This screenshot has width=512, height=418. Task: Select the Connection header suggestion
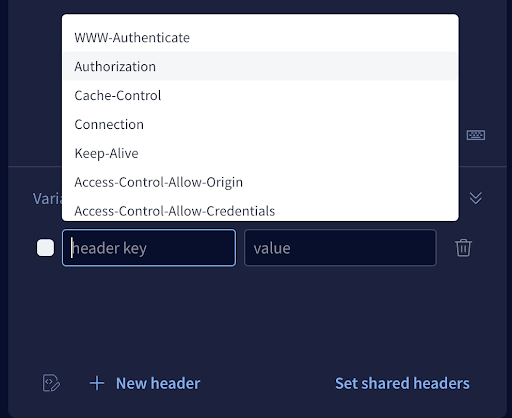point(260,124)
